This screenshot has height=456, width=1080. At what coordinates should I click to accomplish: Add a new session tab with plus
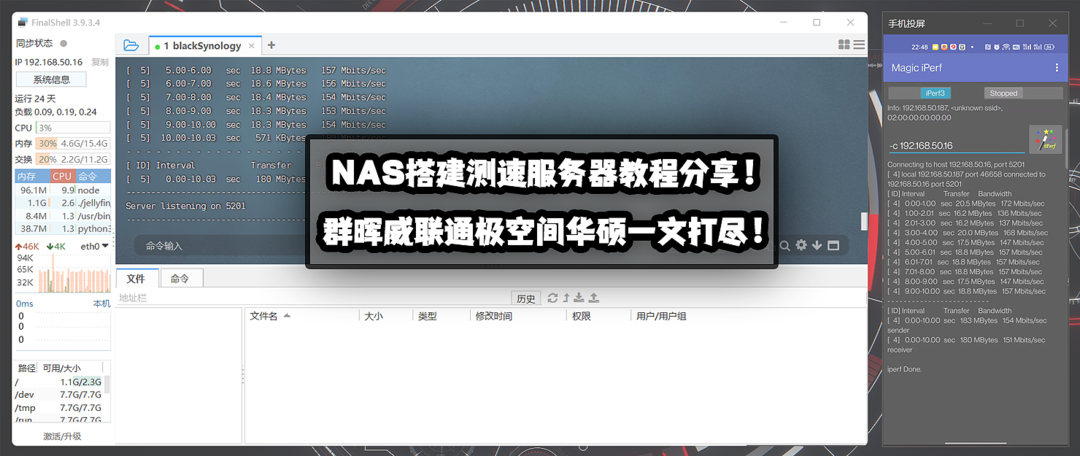271,45
